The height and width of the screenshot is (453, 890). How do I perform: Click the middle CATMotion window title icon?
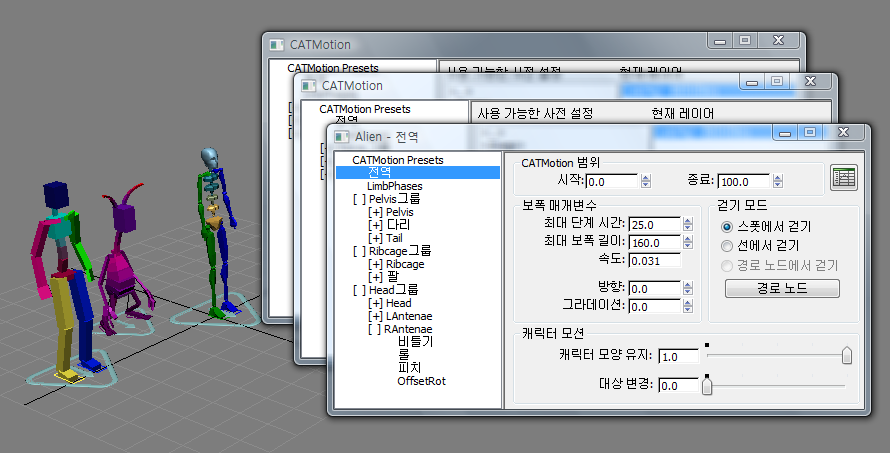click(x=308, y=86)
